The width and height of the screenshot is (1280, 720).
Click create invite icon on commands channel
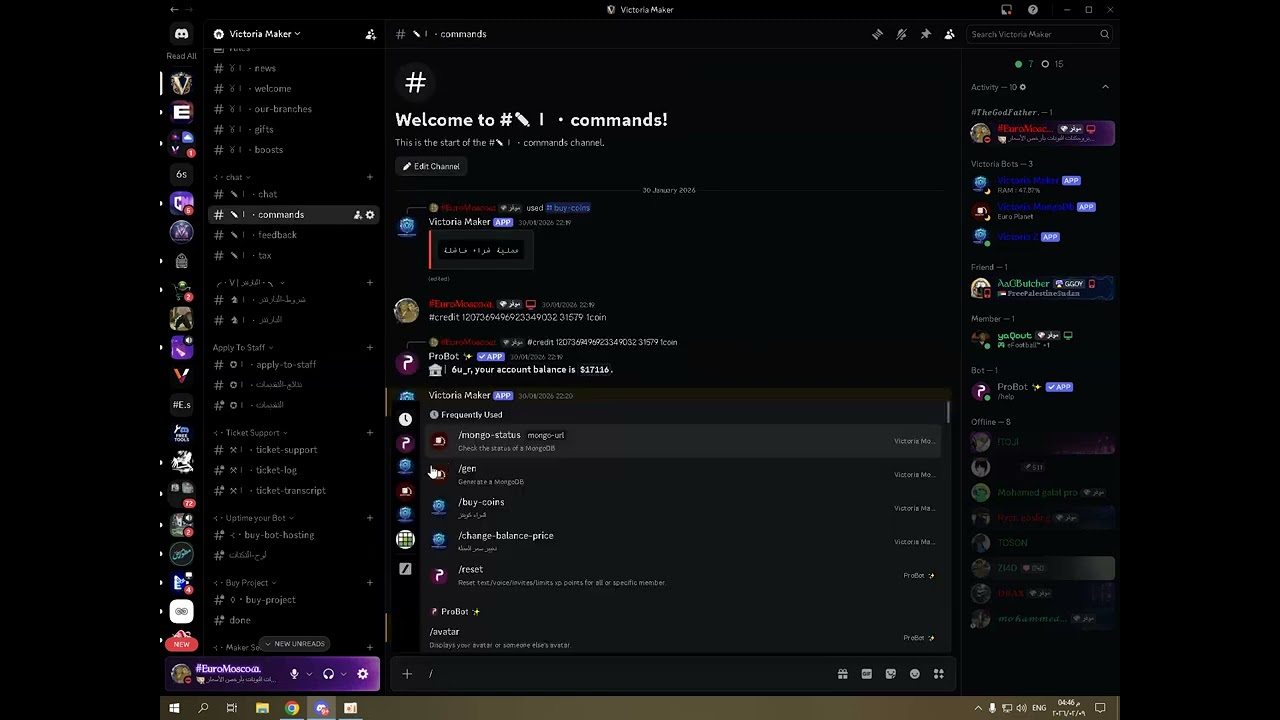coord(357,215)
